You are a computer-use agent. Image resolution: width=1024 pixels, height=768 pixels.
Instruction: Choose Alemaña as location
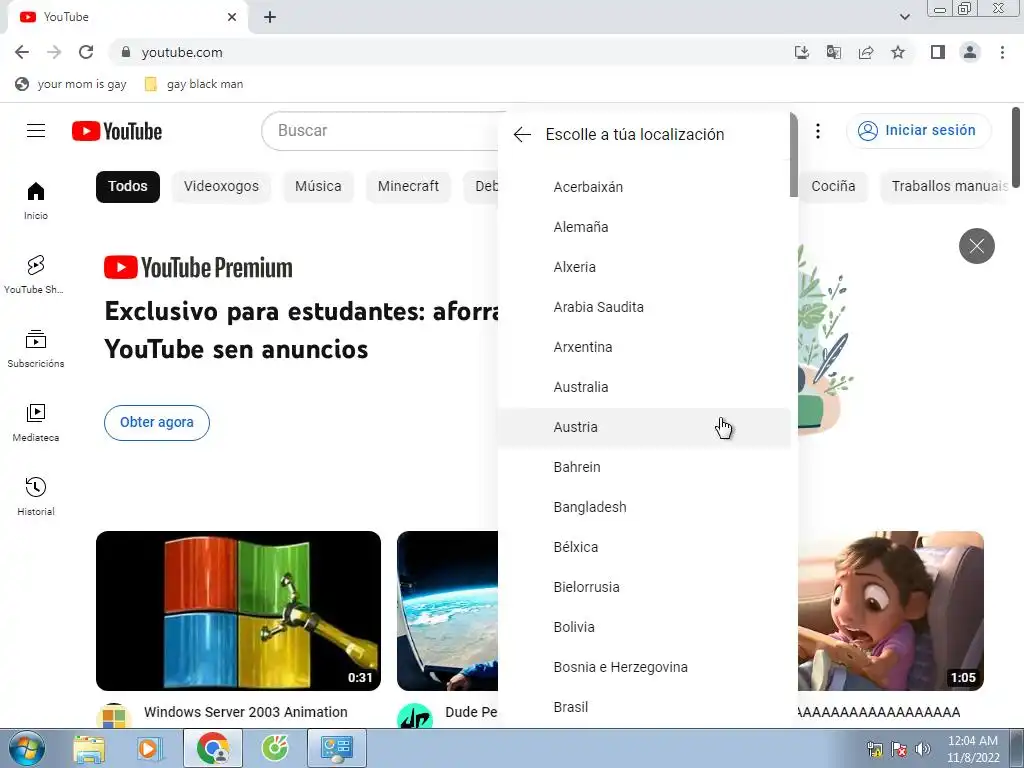644,227
